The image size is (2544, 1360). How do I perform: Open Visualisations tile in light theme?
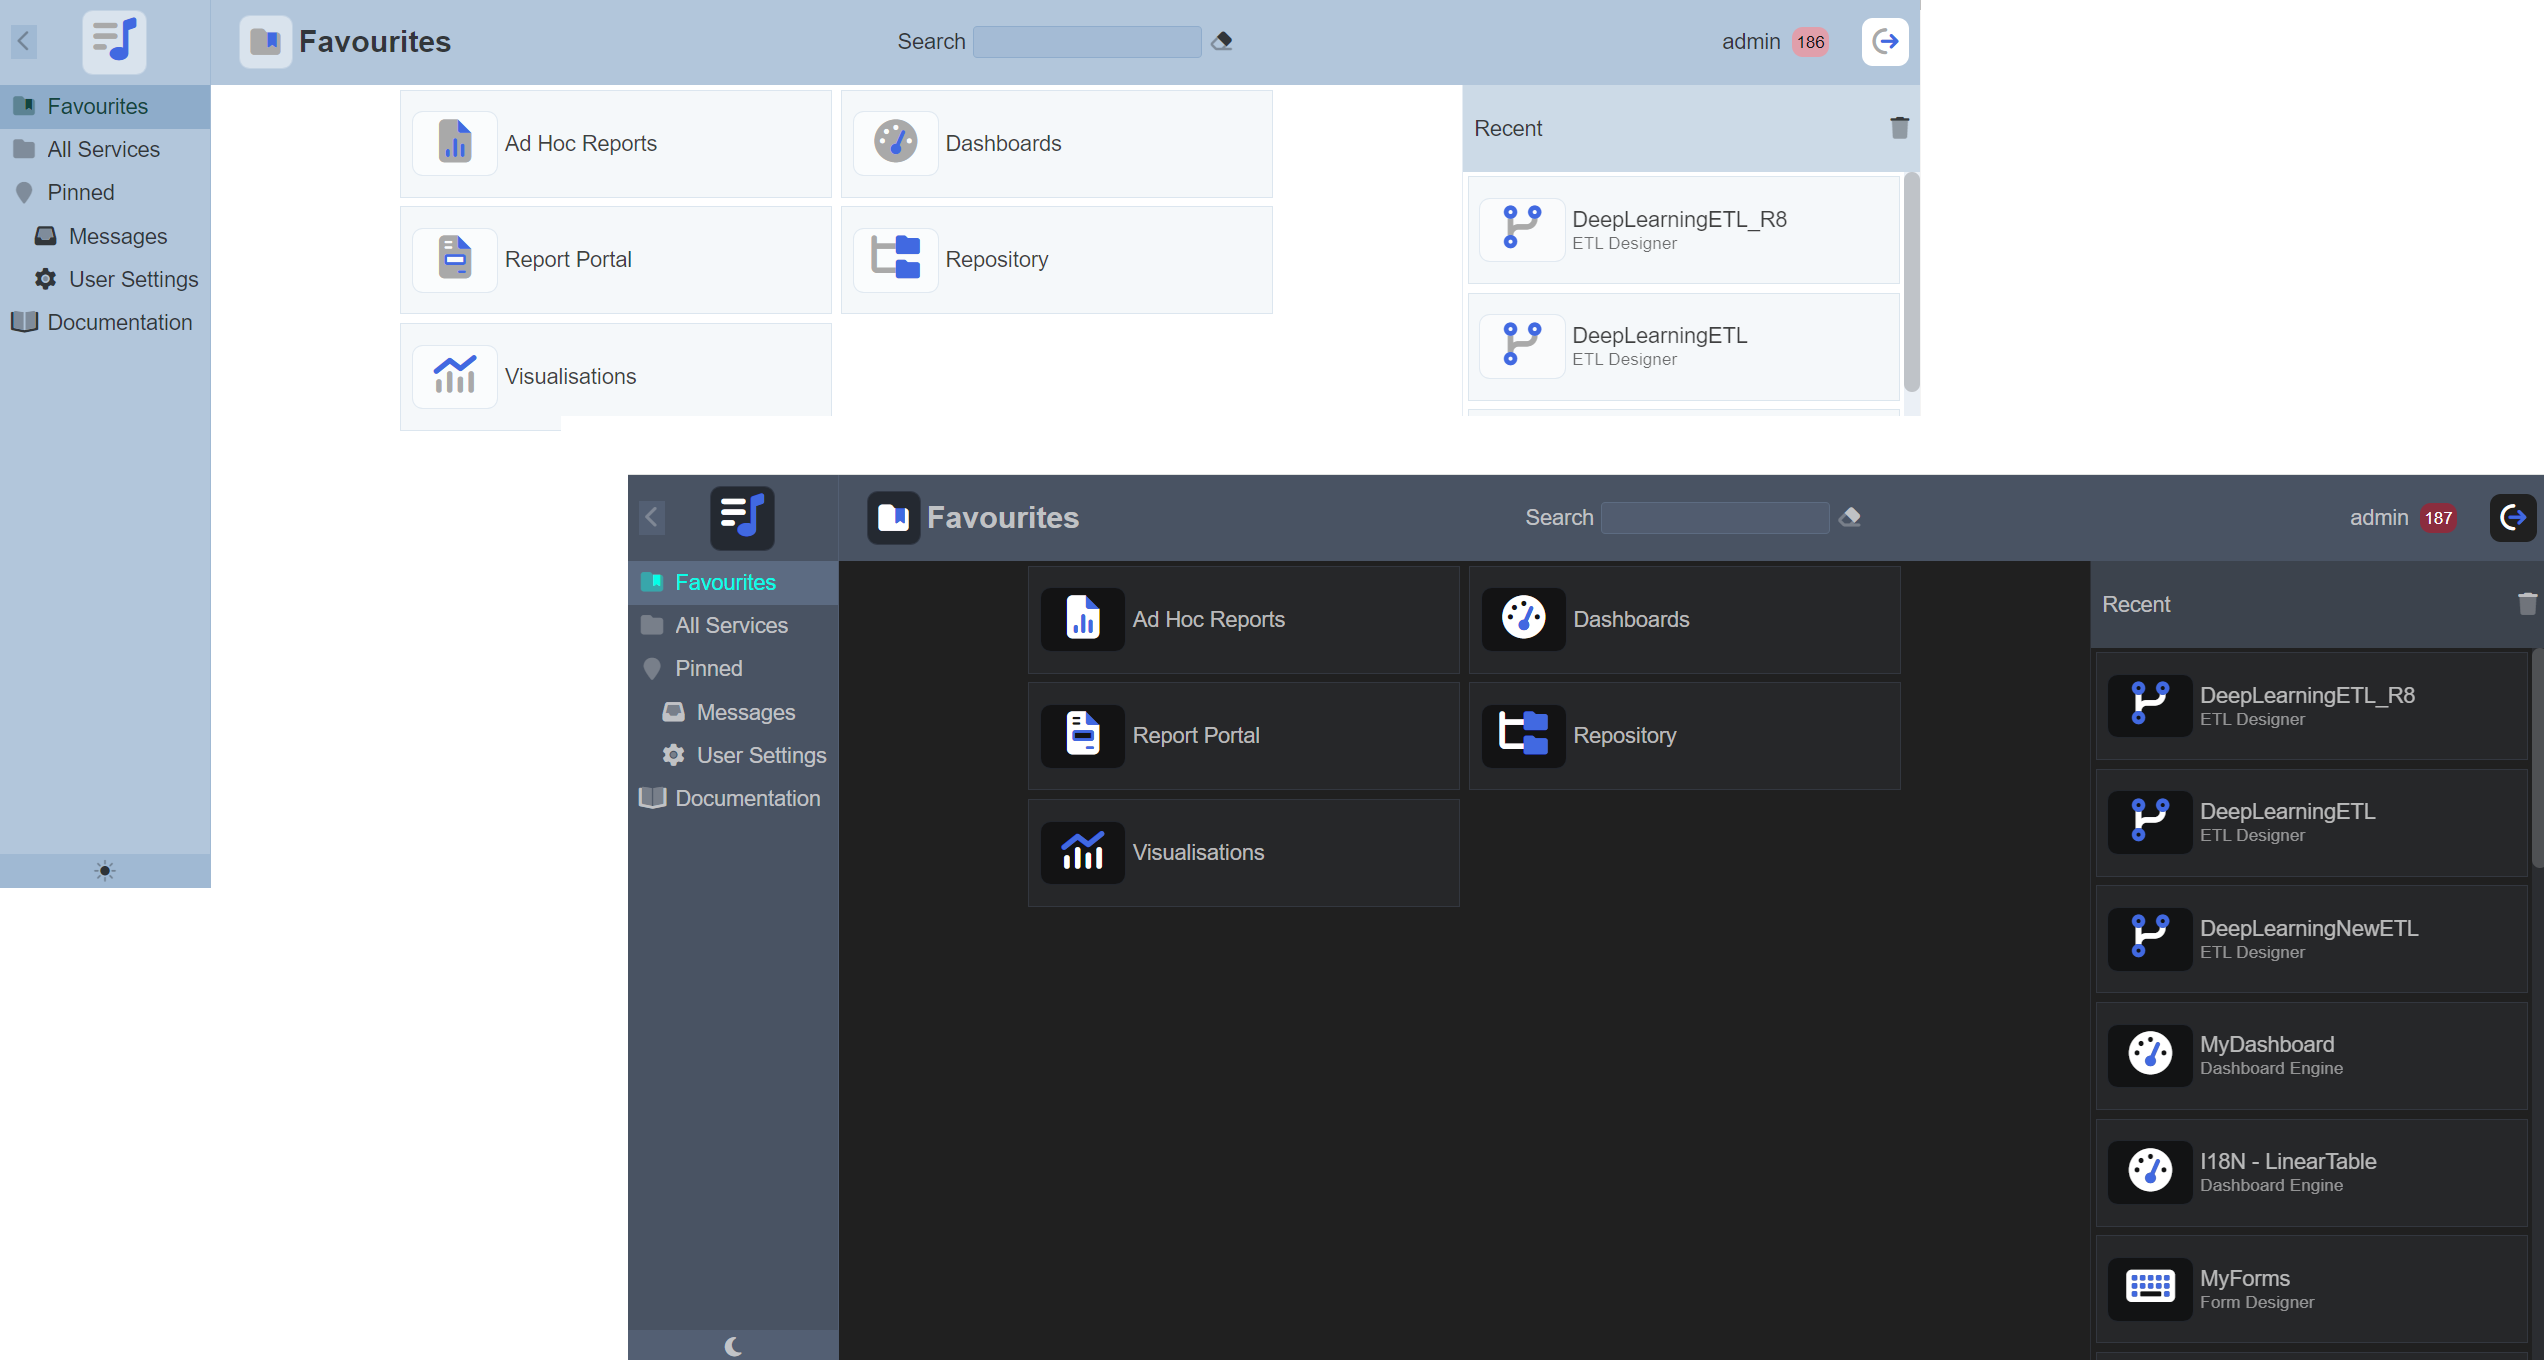pos(615,377)
